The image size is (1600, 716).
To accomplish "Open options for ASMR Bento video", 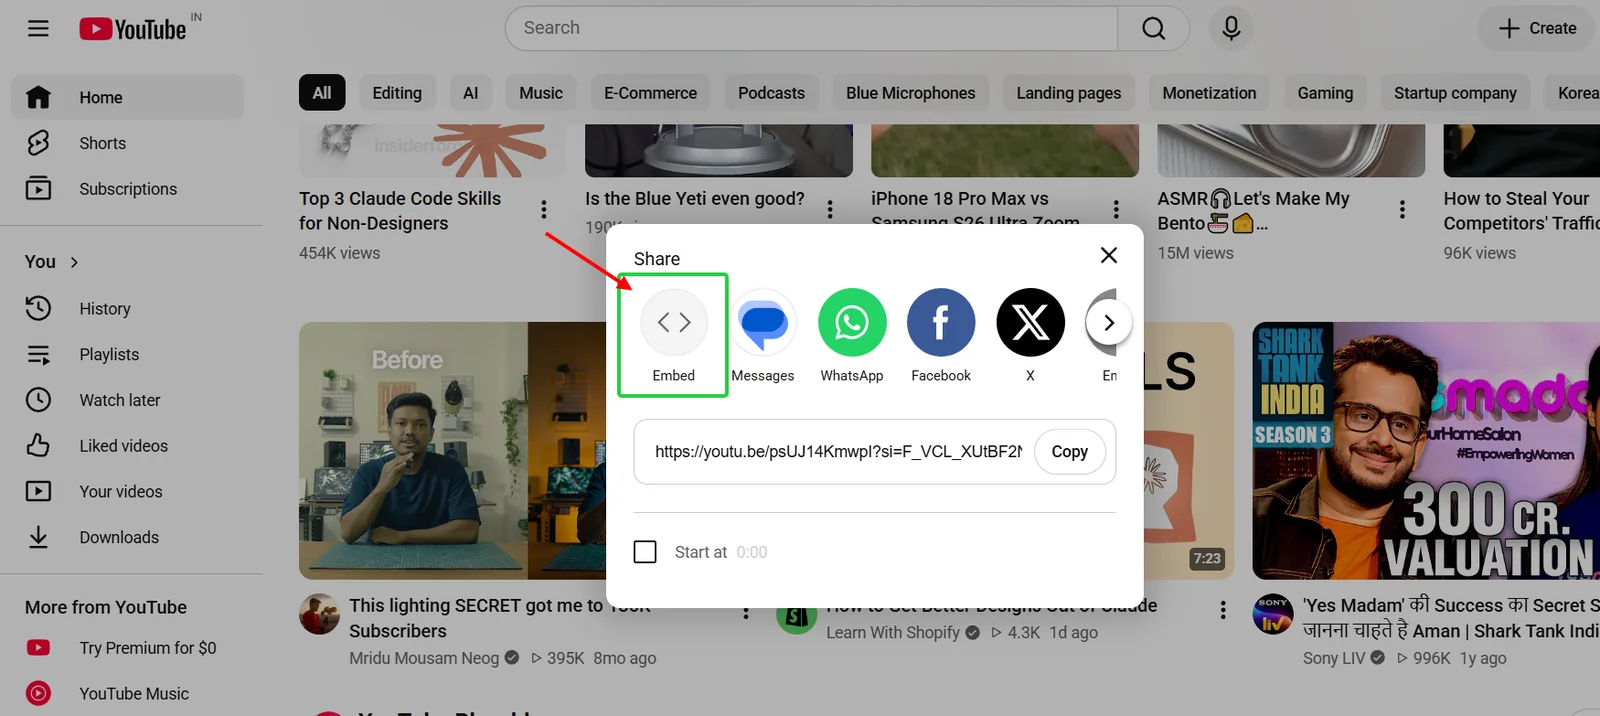I will coord(1402,209).
